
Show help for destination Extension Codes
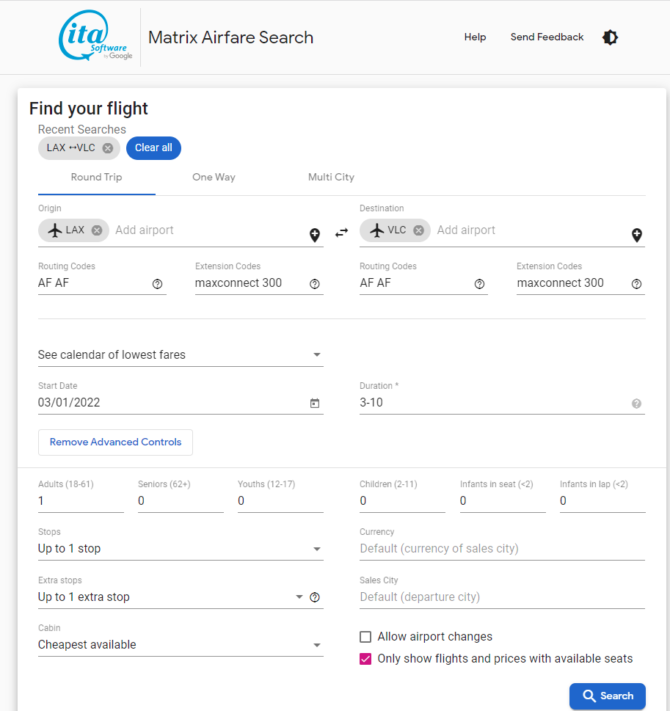[636, 284]
